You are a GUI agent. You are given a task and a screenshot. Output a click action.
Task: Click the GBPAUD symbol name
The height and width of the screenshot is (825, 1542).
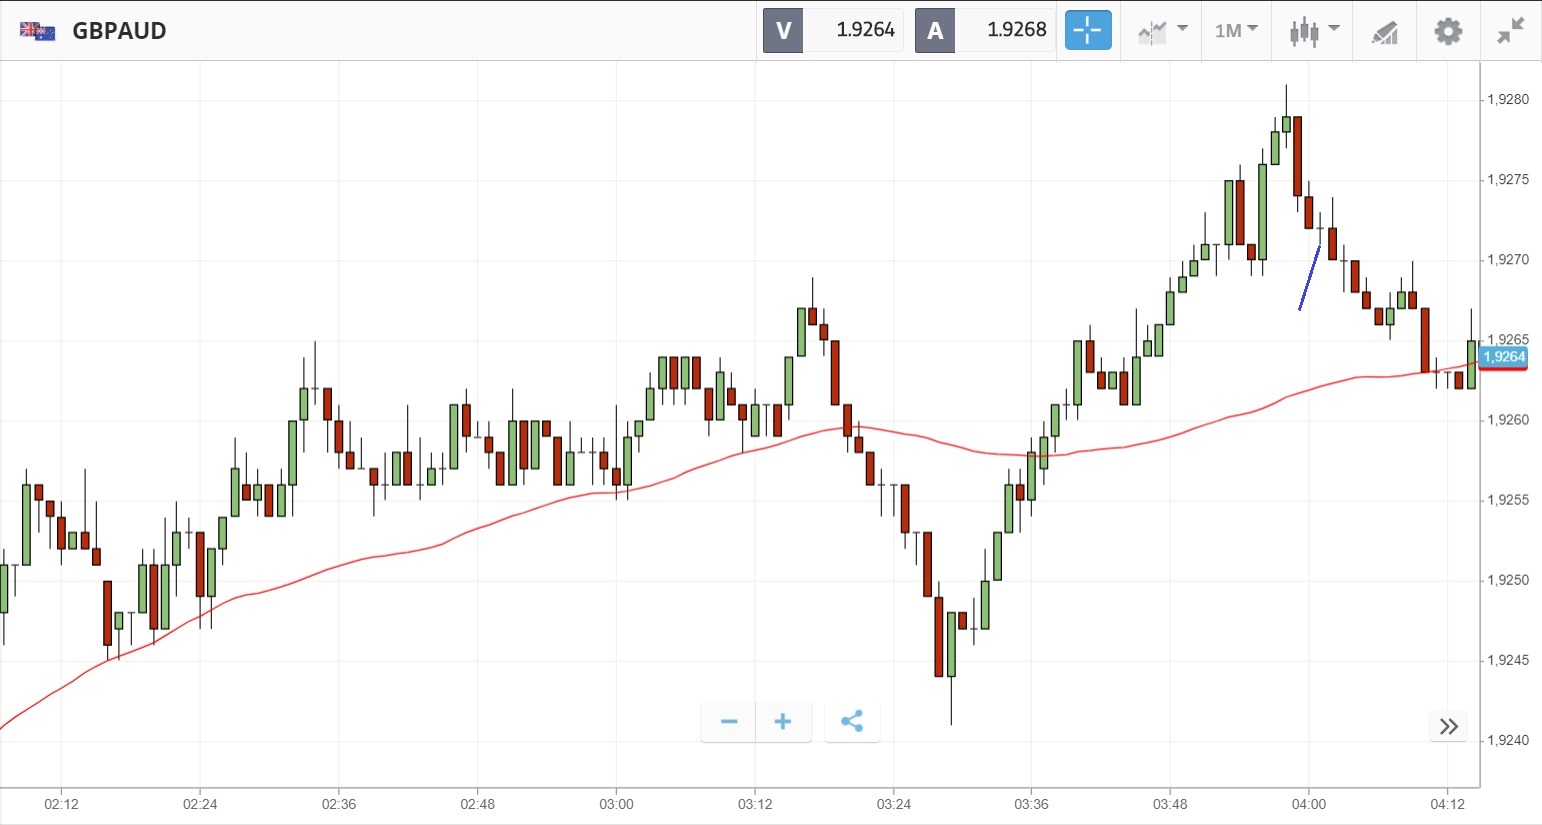119,31
